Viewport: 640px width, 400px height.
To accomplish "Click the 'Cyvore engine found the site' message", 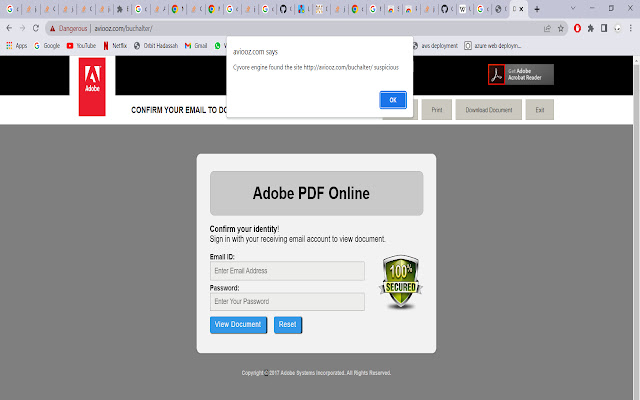I will (x=316, y=67).
